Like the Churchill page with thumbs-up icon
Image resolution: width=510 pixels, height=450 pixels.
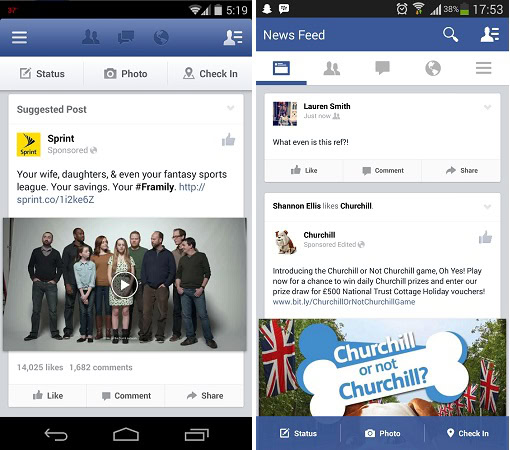(485, 237)
